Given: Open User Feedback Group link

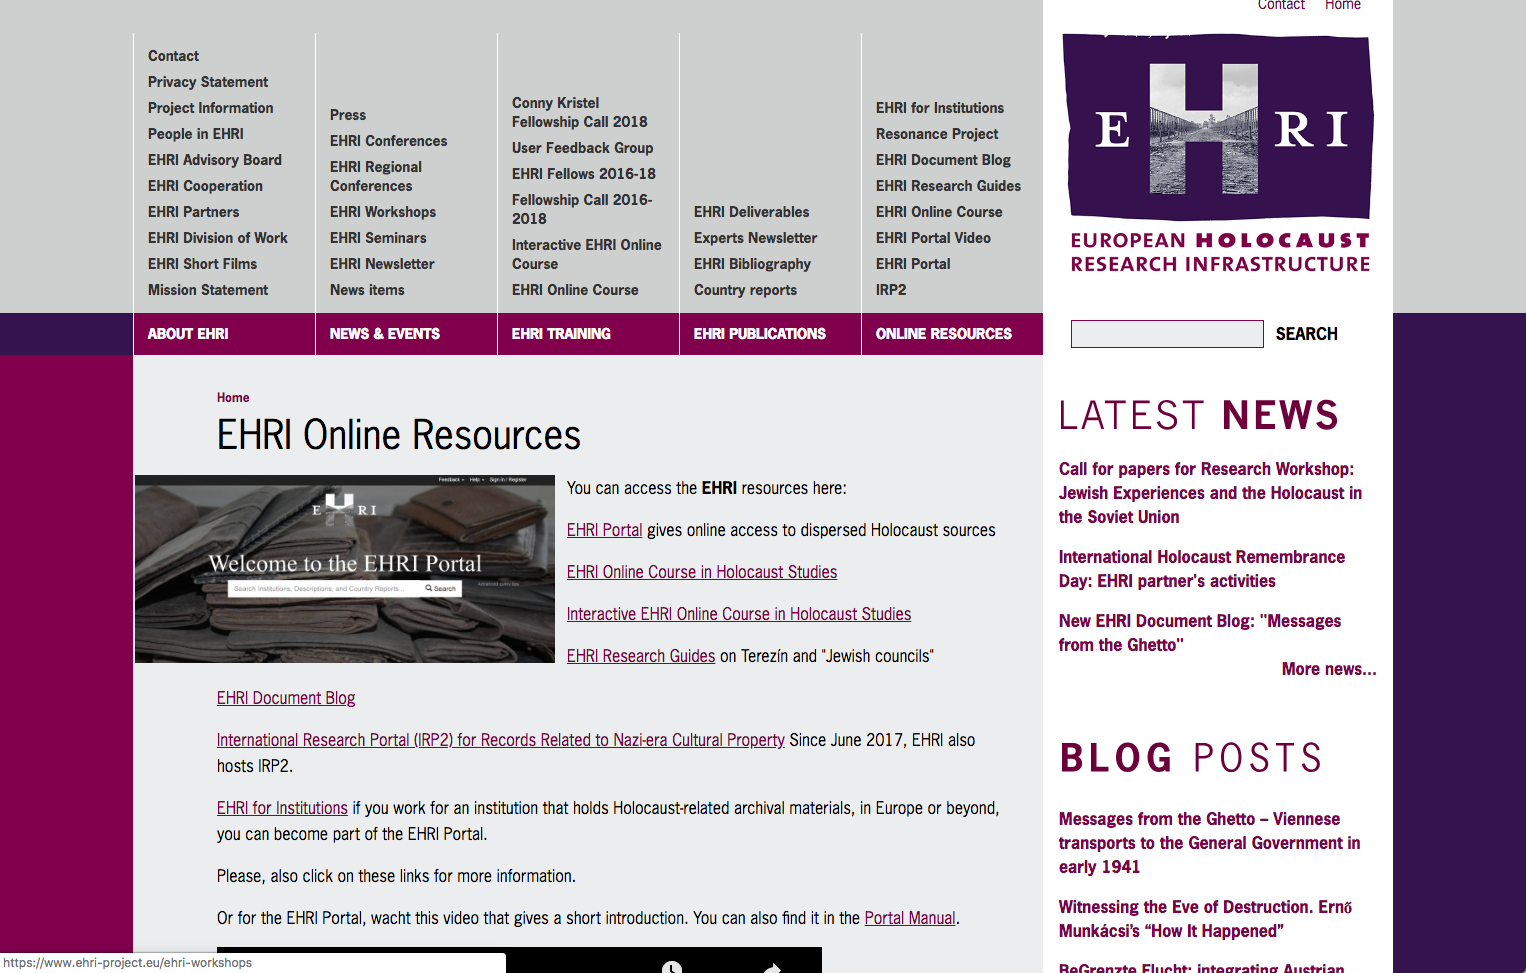Looking at the screenshot, I should tap(582, 148).
